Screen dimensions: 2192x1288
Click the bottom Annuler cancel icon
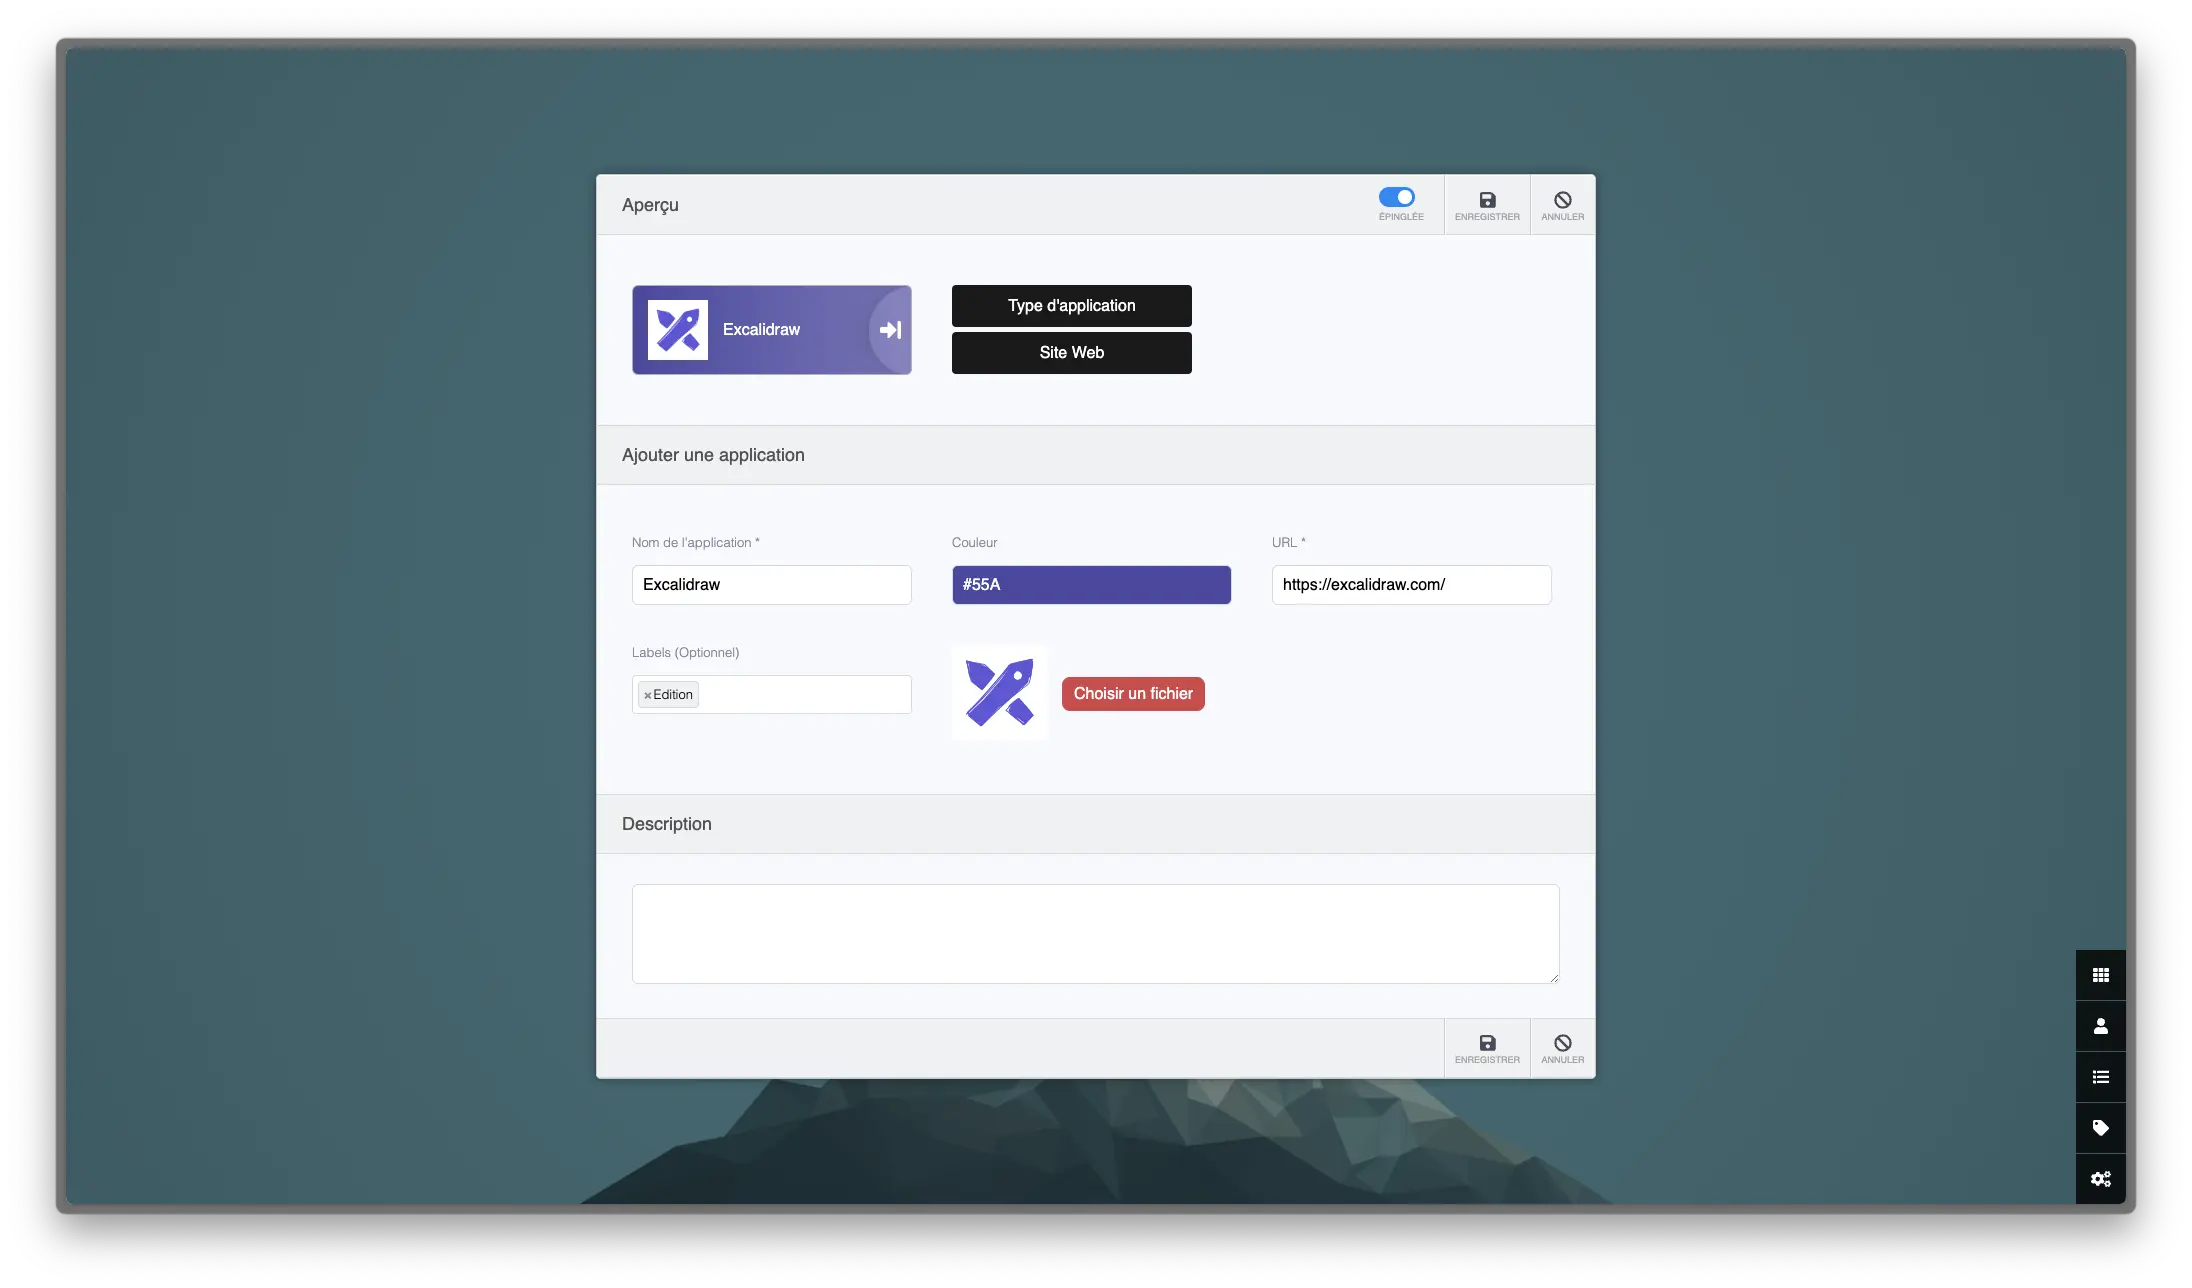1562,1043
